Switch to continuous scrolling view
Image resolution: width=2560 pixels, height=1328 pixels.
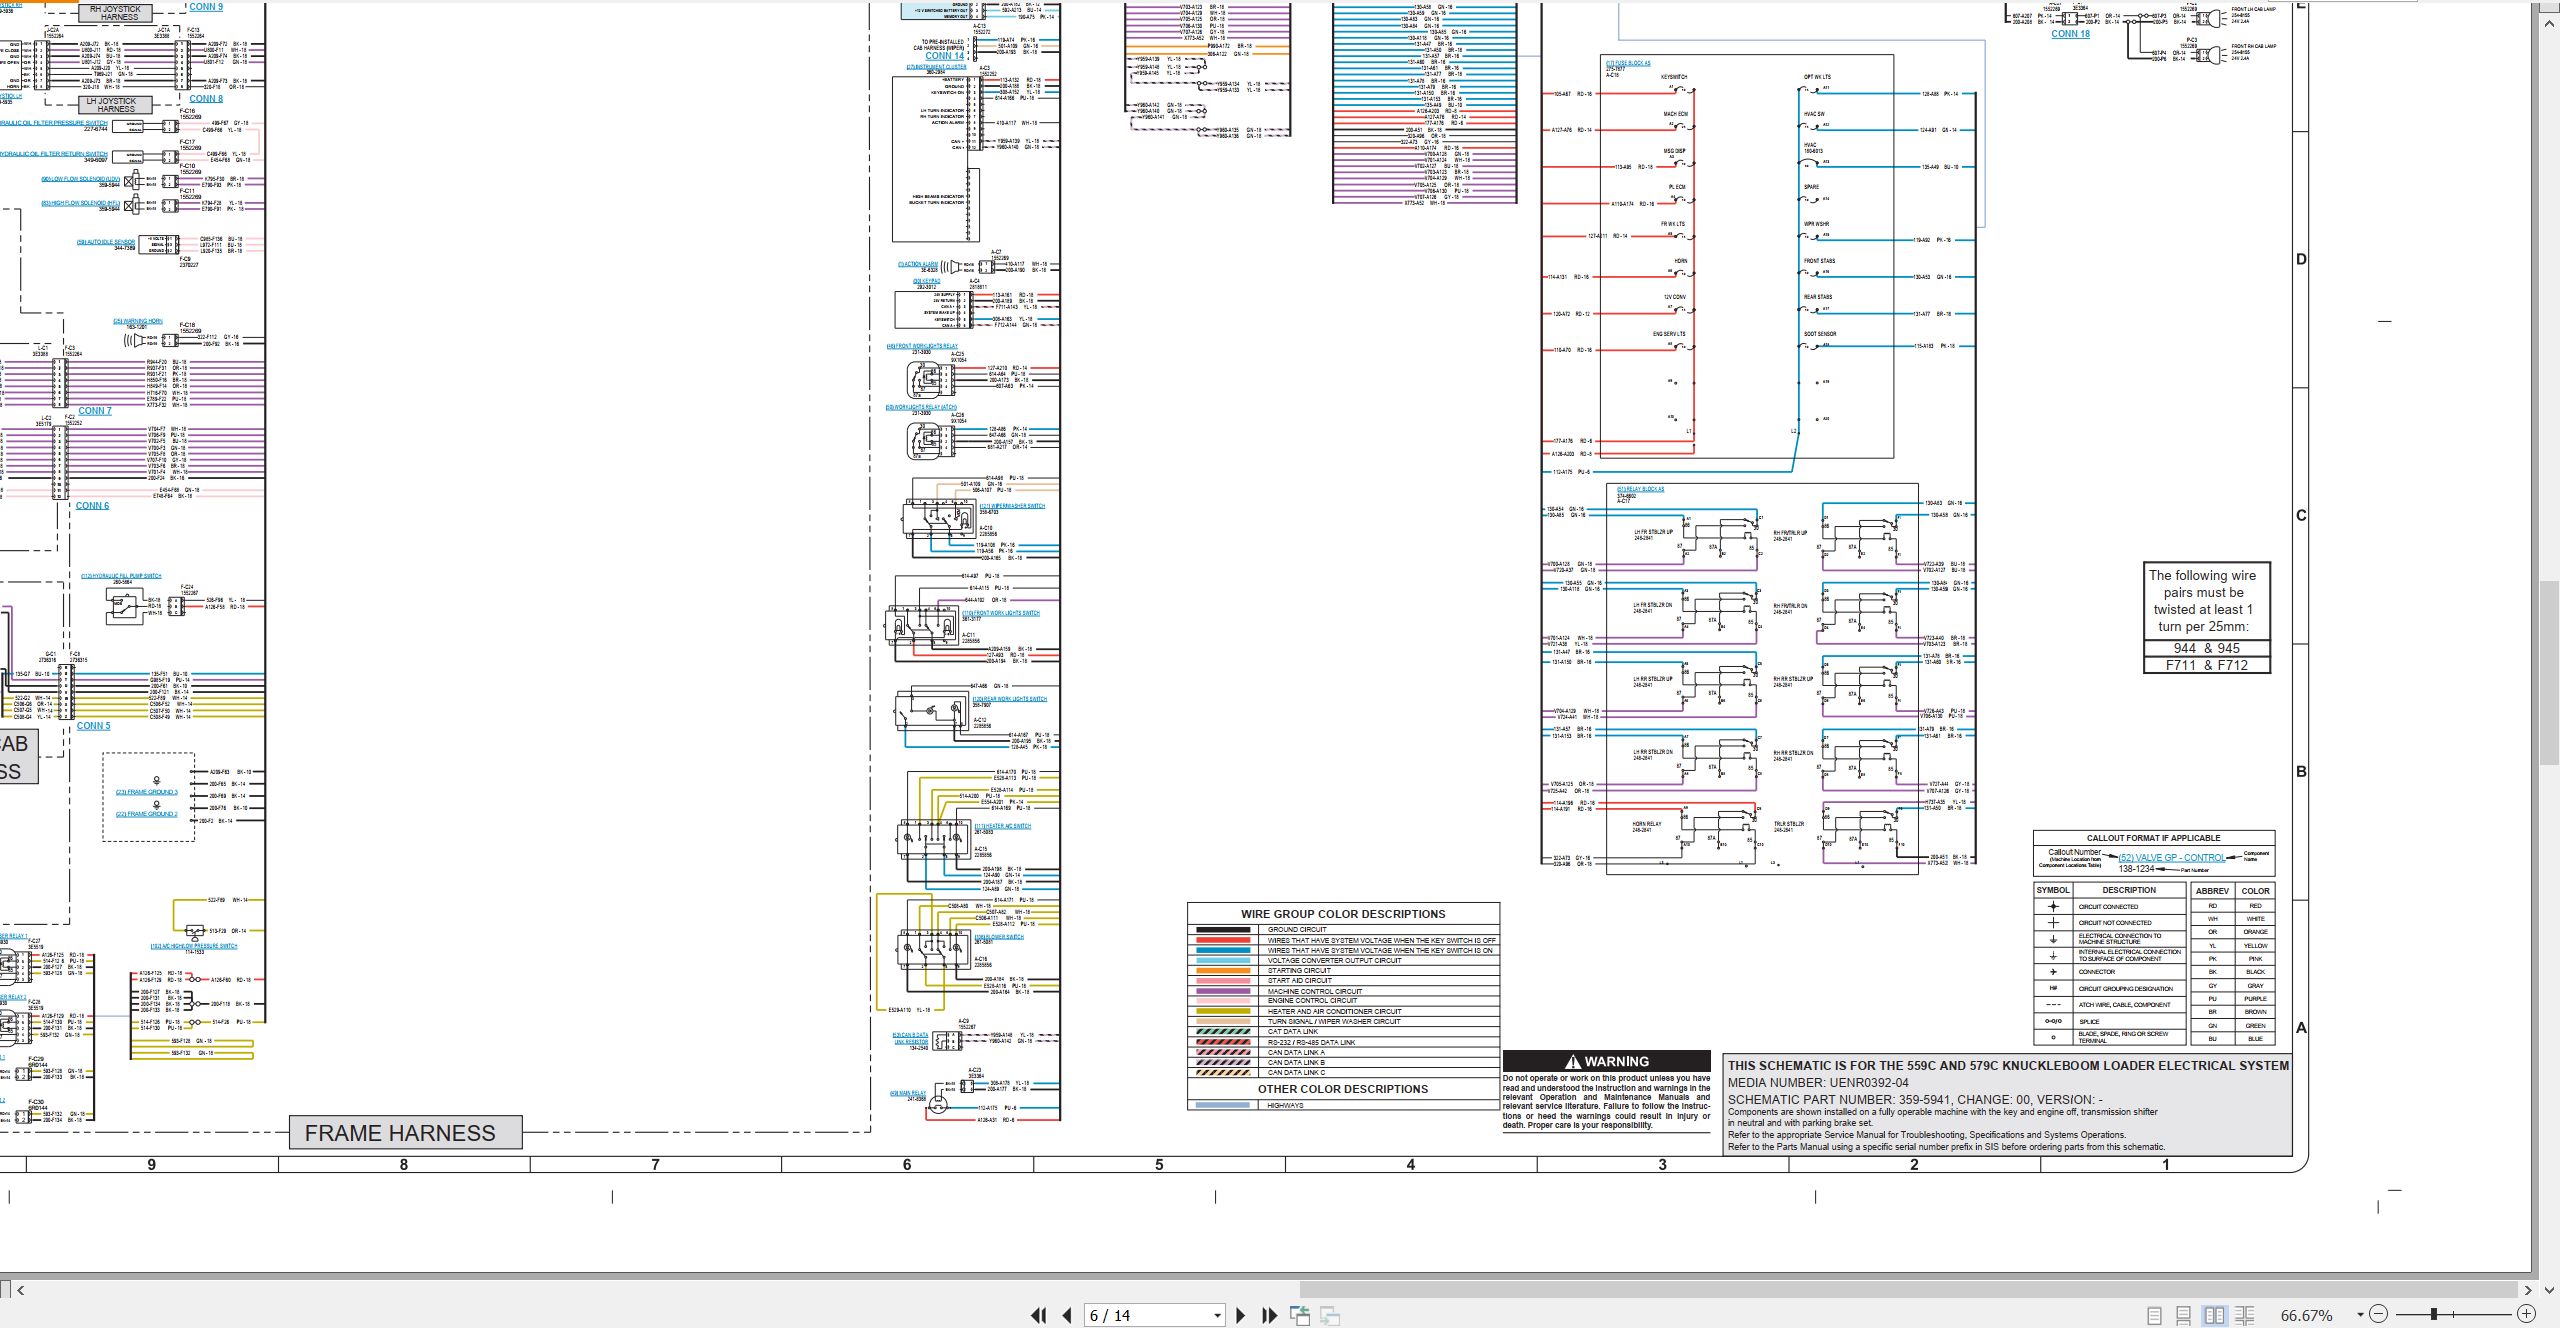point(2184,1316)
